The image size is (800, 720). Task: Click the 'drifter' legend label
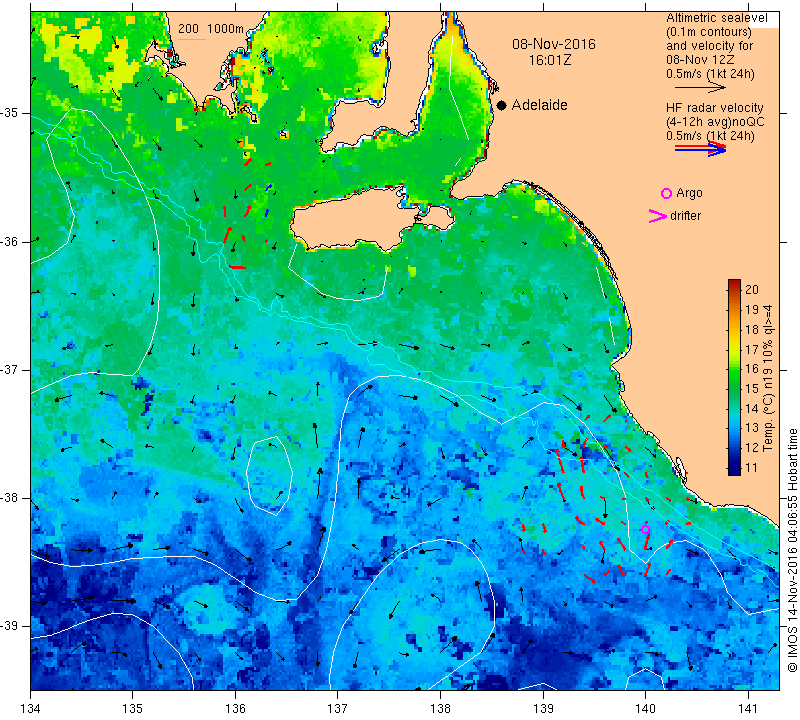point(685,216)
